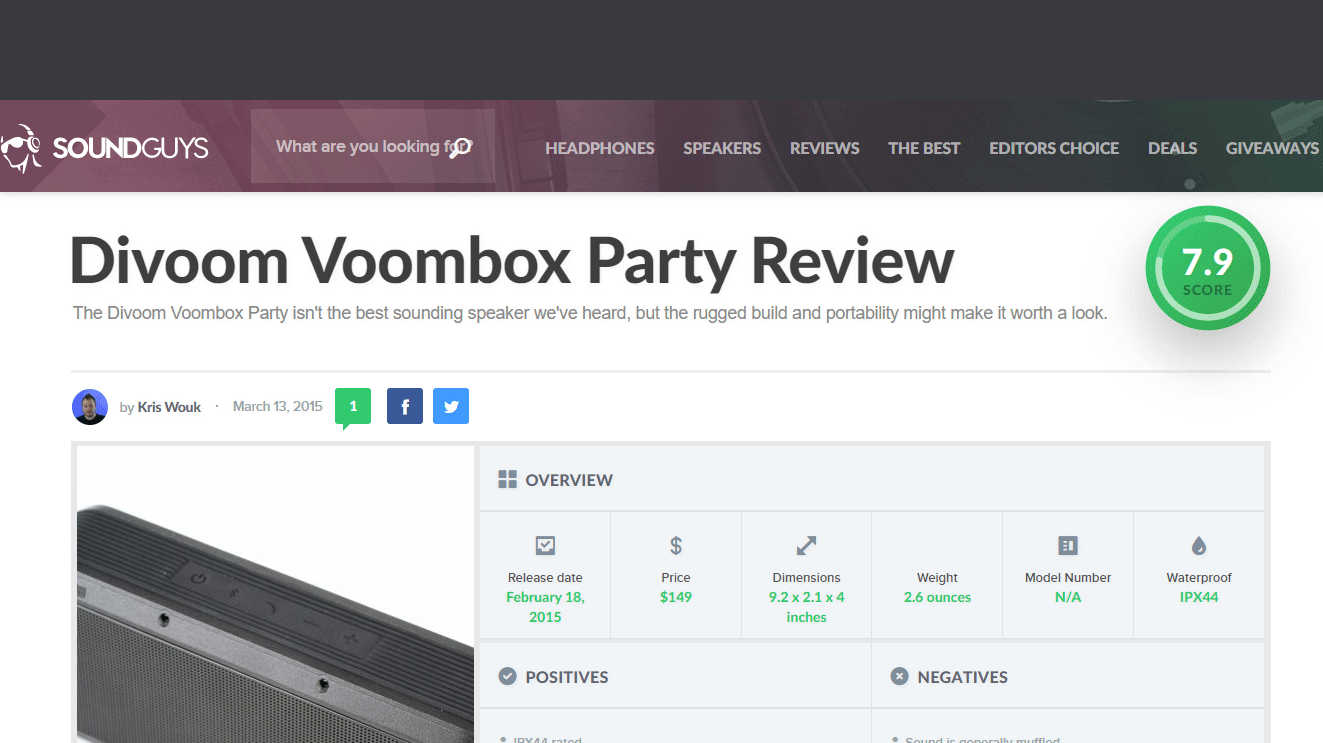Click the Dimensions arrows icon
Viewport: 1323px width, 743px height.
(x=806, y=546)
